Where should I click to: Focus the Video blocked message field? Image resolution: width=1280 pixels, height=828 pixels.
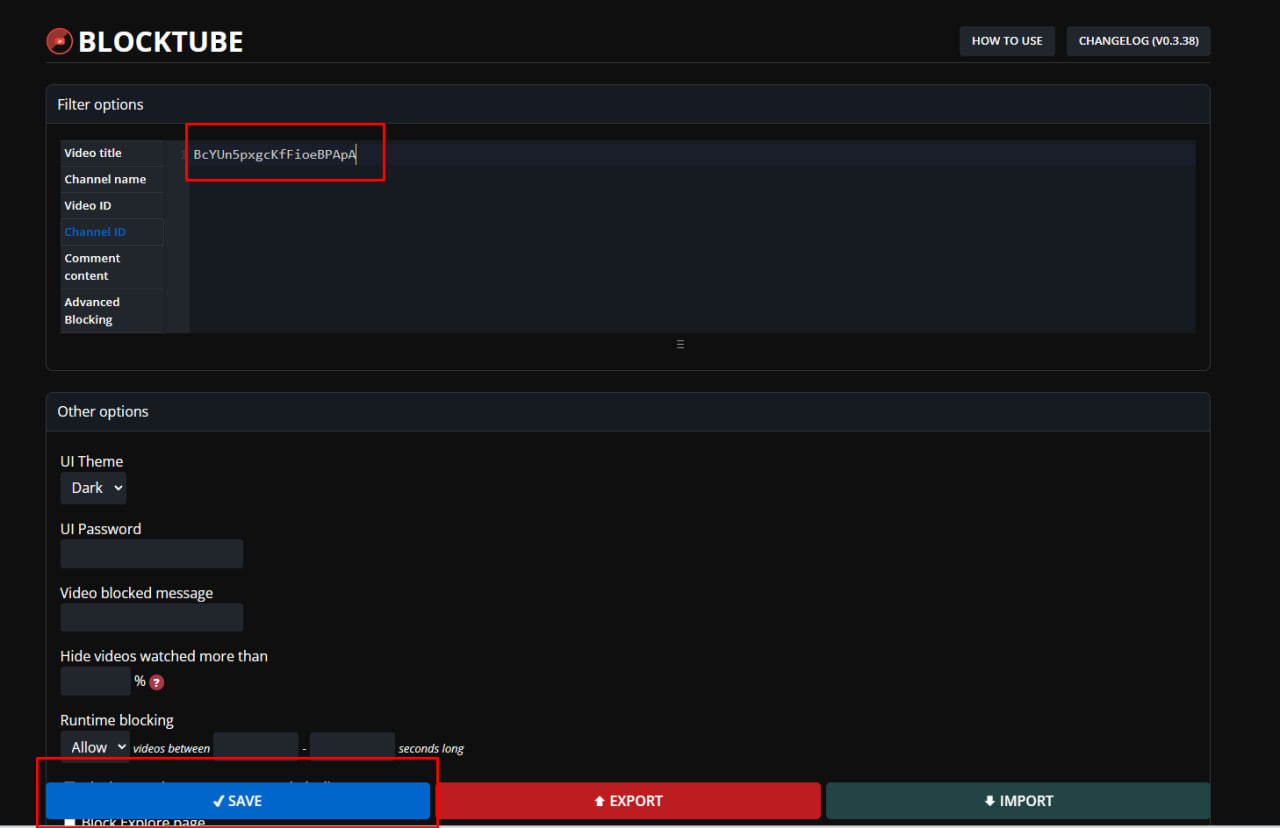coord(152,617)
